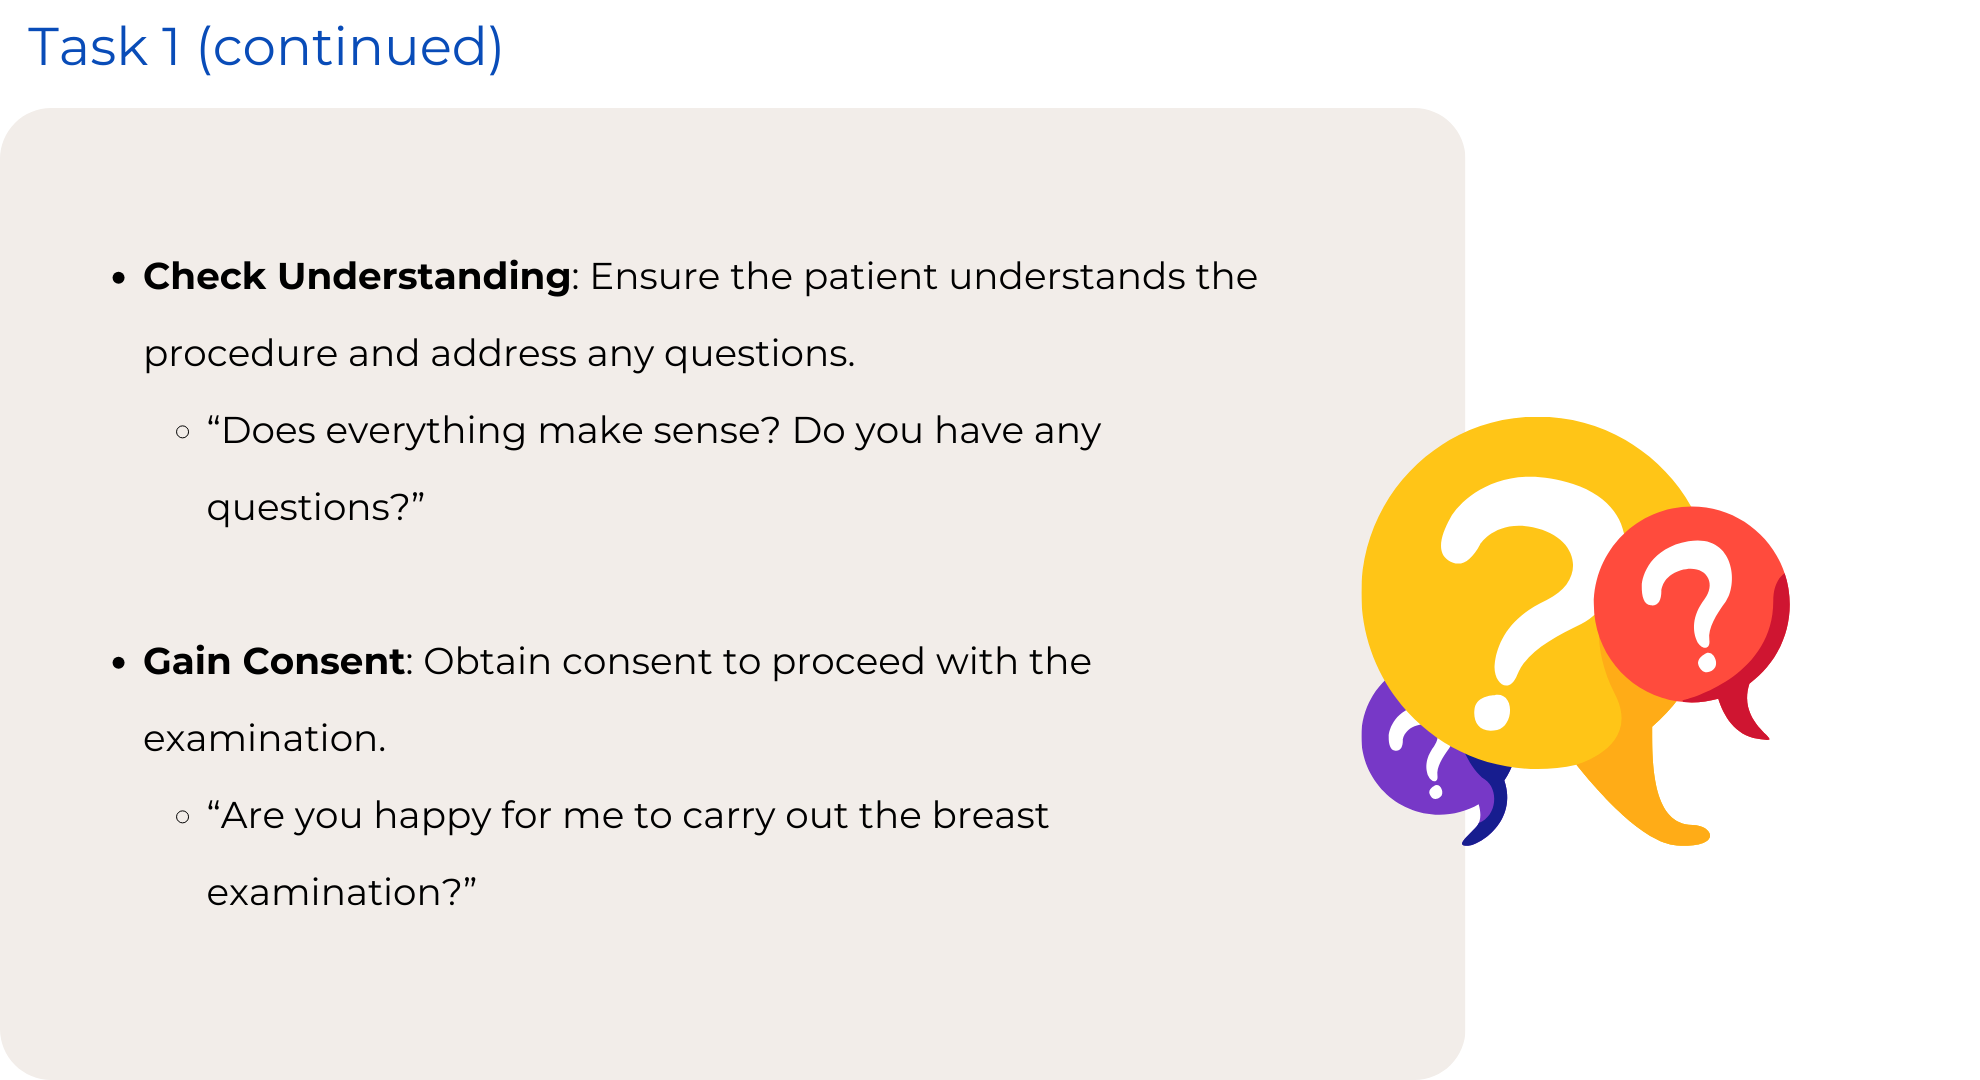Image resolution: width=1980 pixels, height=1080 pixels.
Task: Click the bold 'Check Understanding' heading
Action: (356, 276)
